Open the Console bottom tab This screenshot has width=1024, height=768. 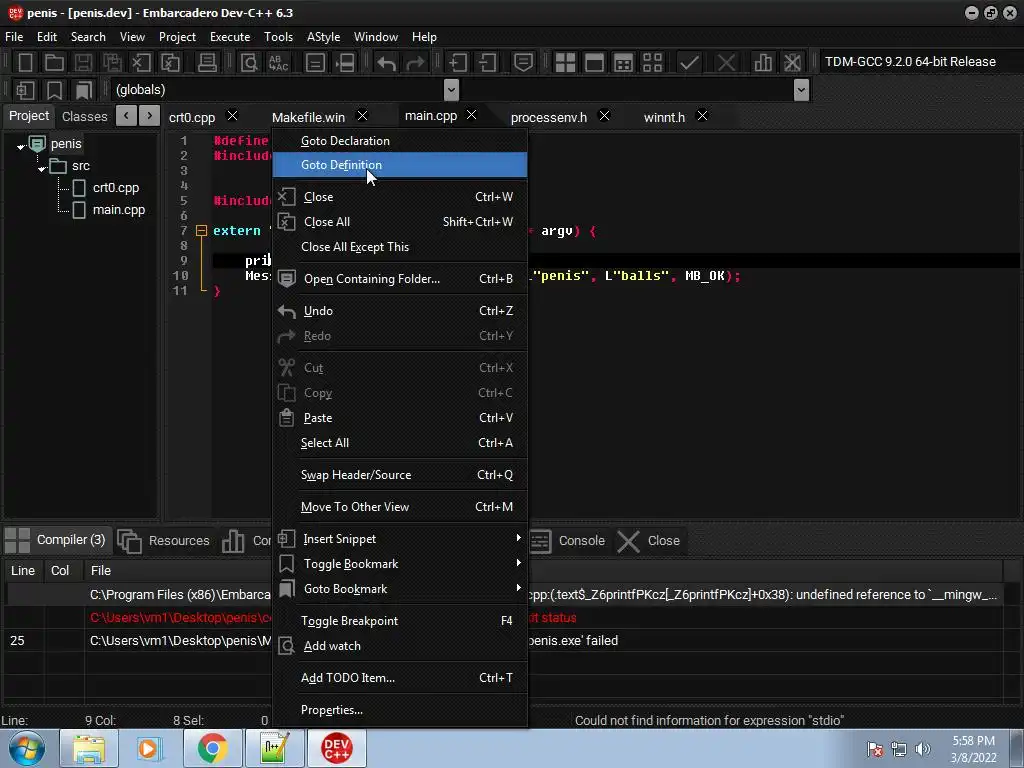(x=568, y=541)
